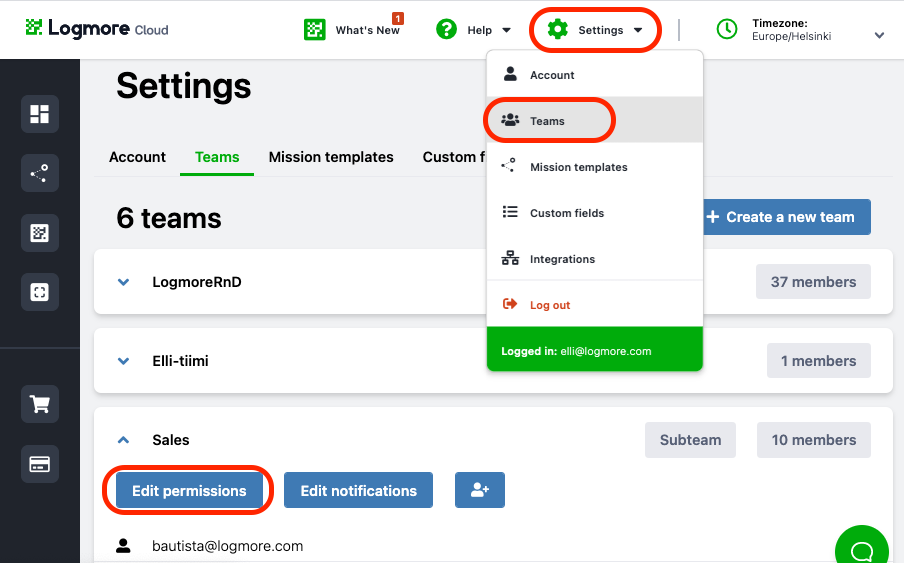Click the 10 members badge
The height and width of the screenshot is (563, 904).
813,440
